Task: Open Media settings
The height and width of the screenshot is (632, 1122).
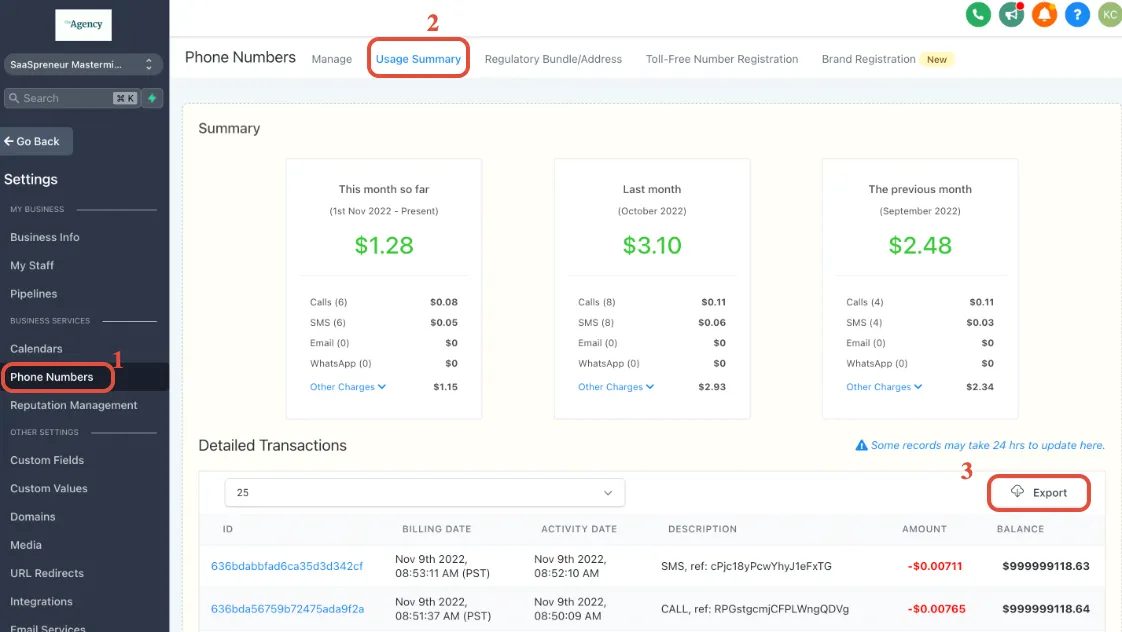Action: coord(26,545)
